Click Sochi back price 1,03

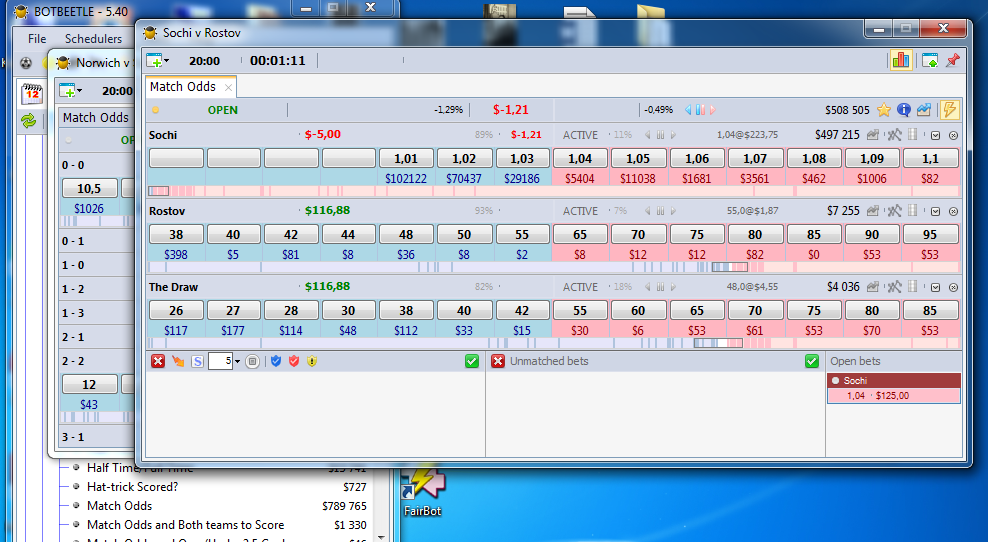pyautogui.click(x=522, y=159)
